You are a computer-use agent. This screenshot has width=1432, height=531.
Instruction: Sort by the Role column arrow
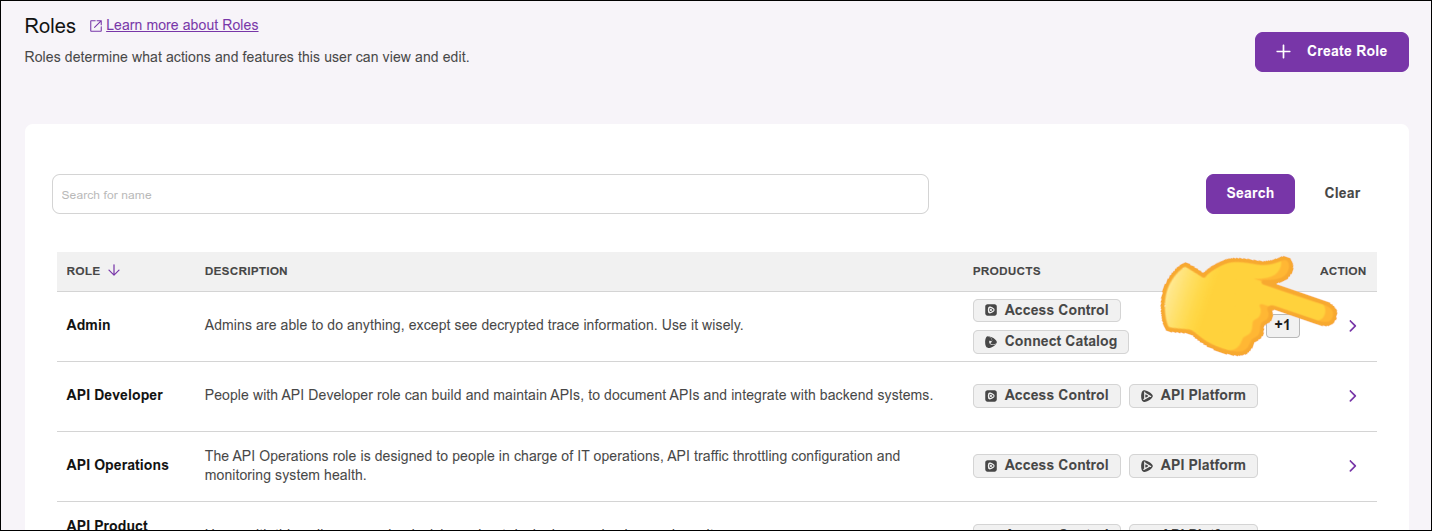tap(114, 271)
